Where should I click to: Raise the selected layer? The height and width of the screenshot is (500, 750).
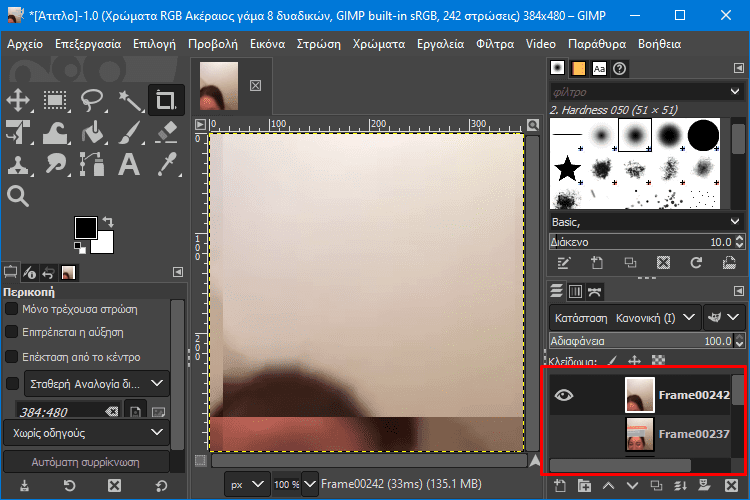click(x=608, y=486)
